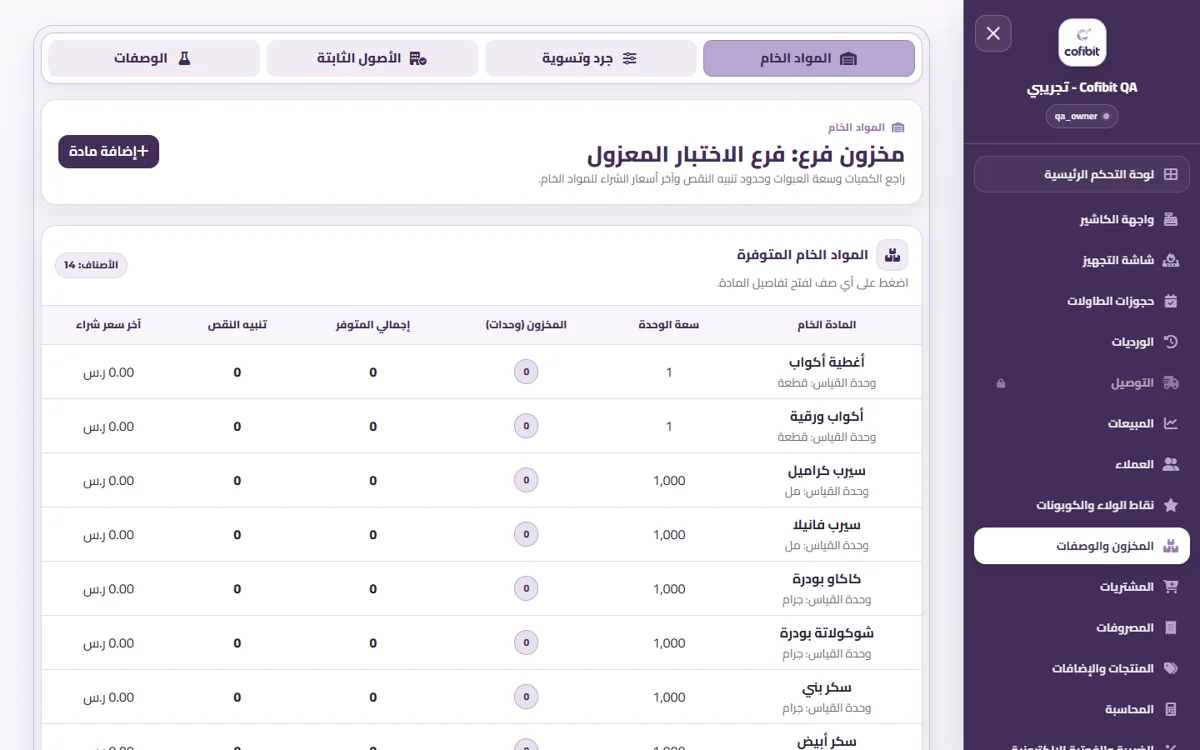Viewport: 1200px width, 750px height.
Task: Switch to جرد وتسوية tab
Action: coord(591,58)
